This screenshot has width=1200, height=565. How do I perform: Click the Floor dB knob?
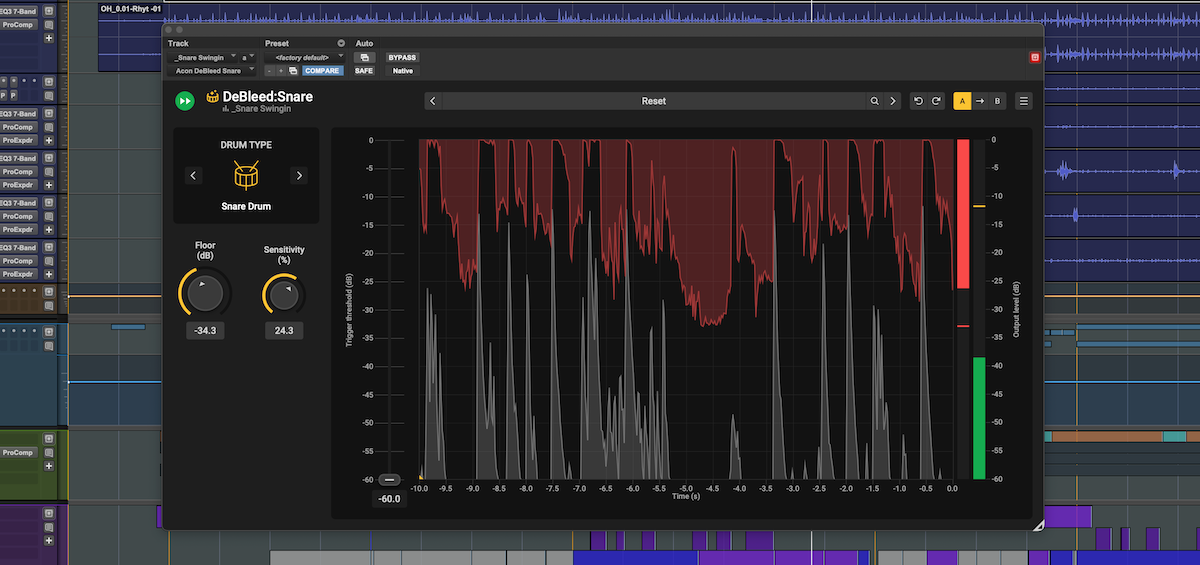[x=204, y=294]
